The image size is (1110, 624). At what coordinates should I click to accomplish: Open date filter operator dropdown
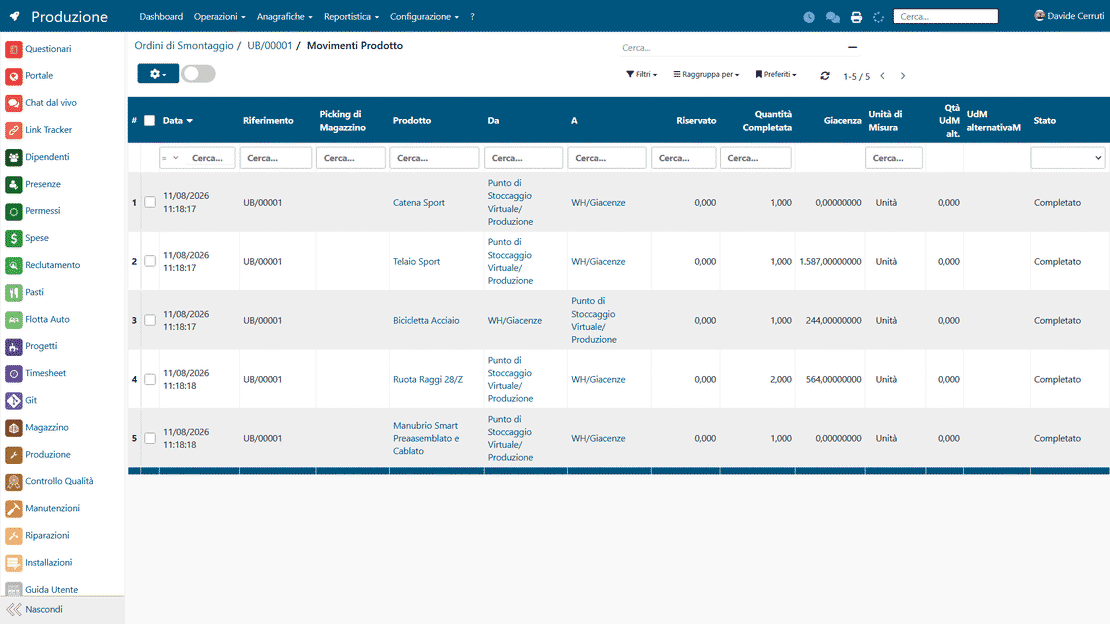pyautogui.click(x=170, y=158)
